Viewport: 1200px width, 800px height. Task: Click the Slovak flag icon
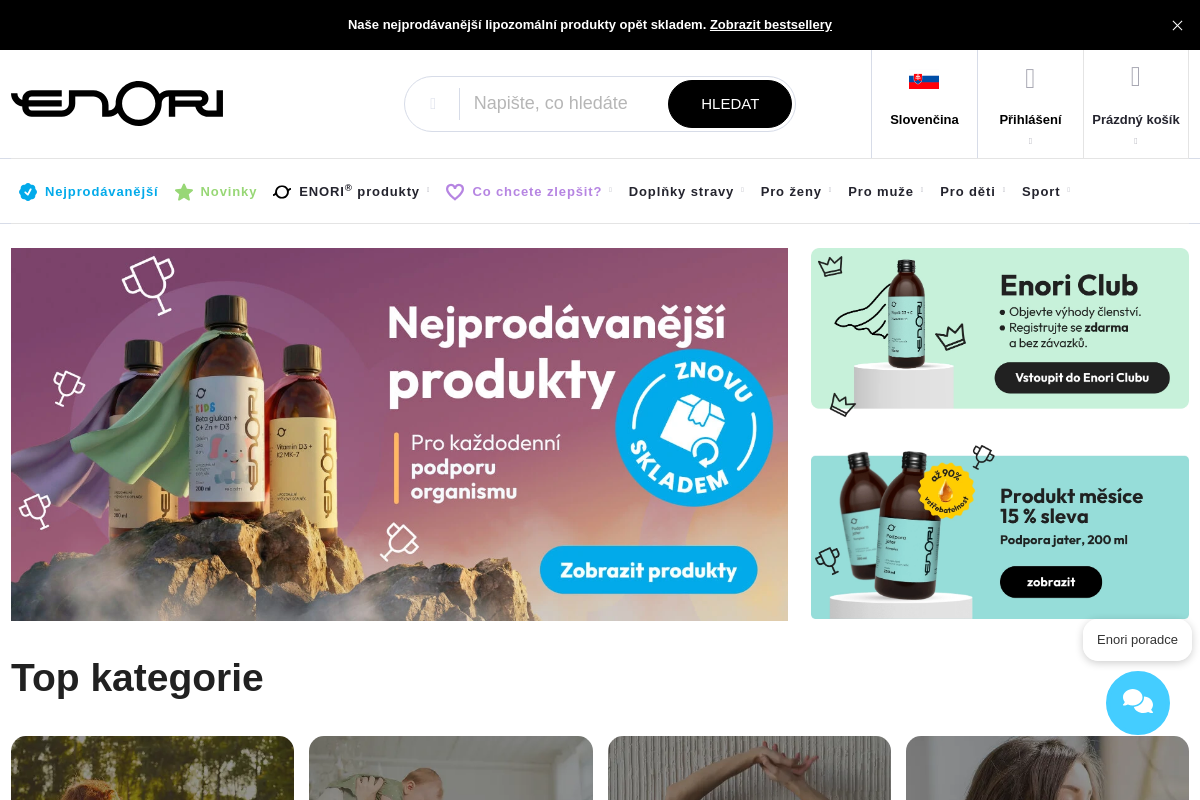pos(924,81)
